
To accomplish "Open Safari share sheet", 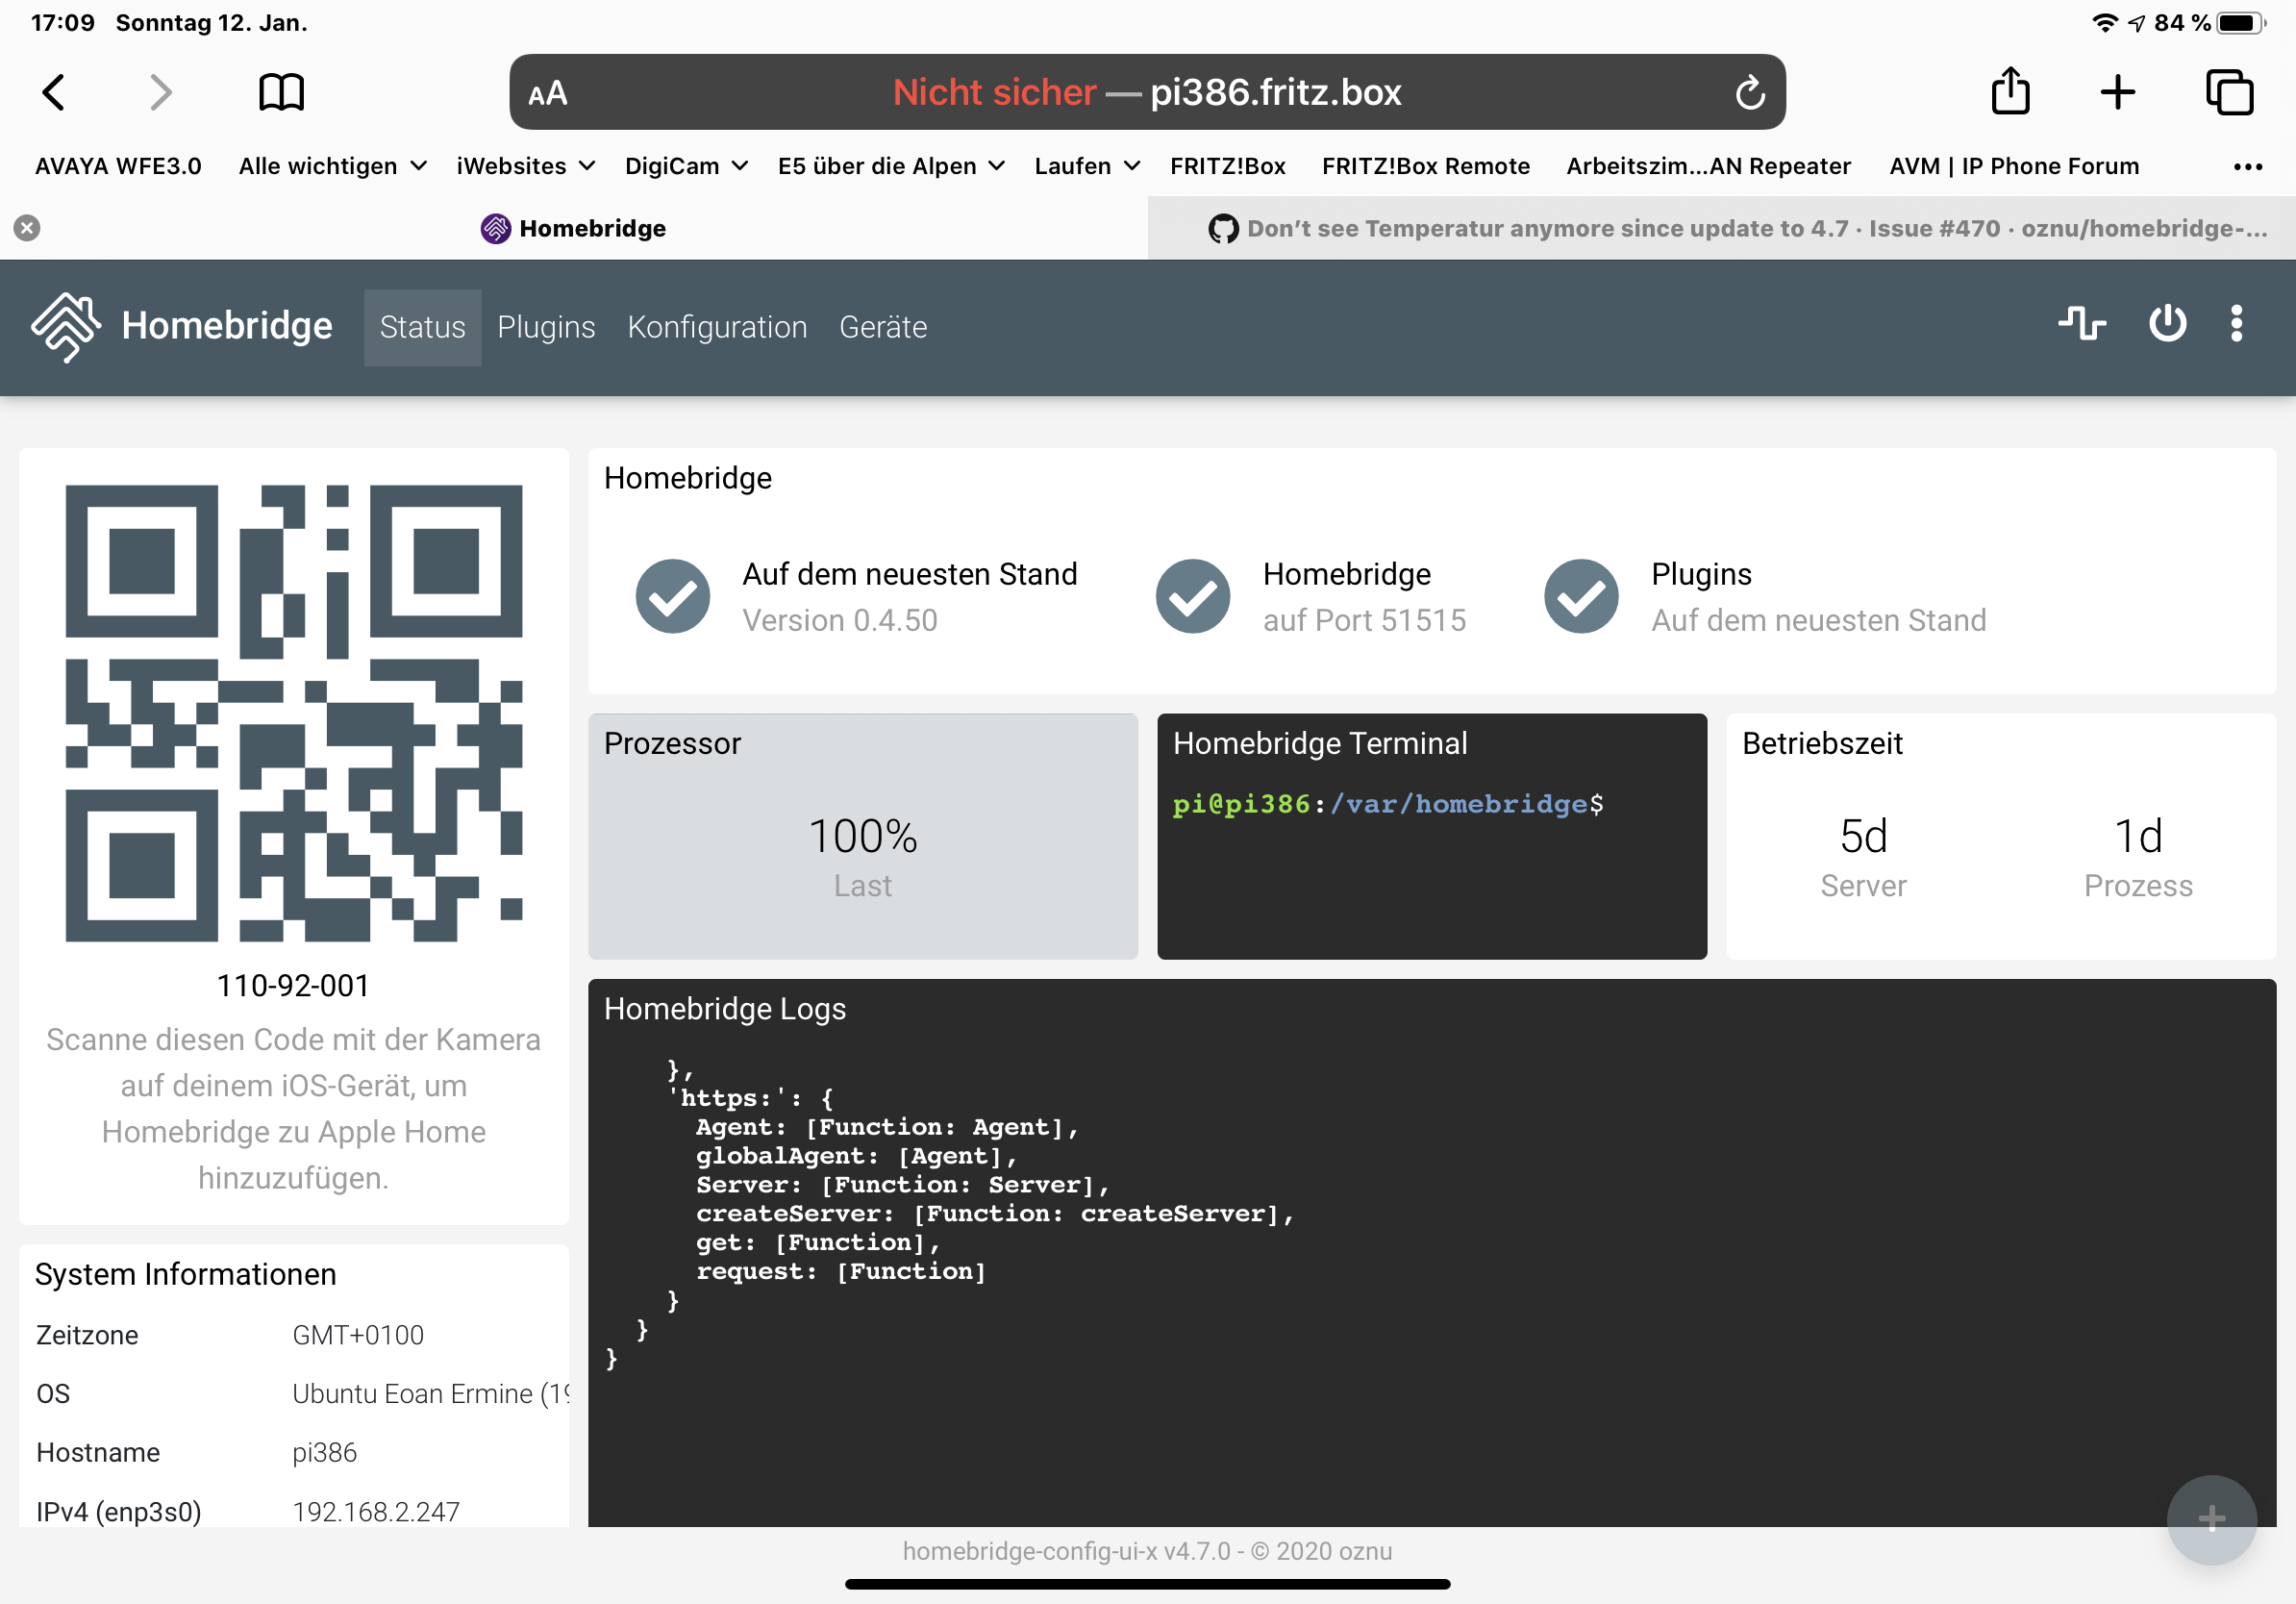I will click(x=2010, y=92).
